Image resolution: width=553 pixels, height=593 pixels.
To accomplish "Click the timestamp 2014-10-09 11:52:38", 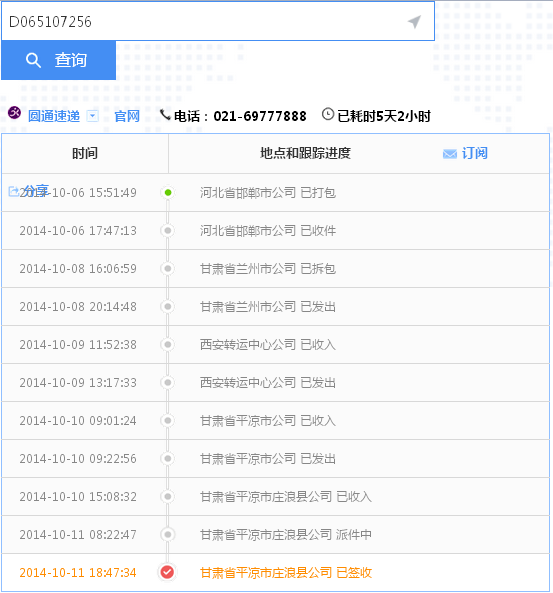I will 78,345.
